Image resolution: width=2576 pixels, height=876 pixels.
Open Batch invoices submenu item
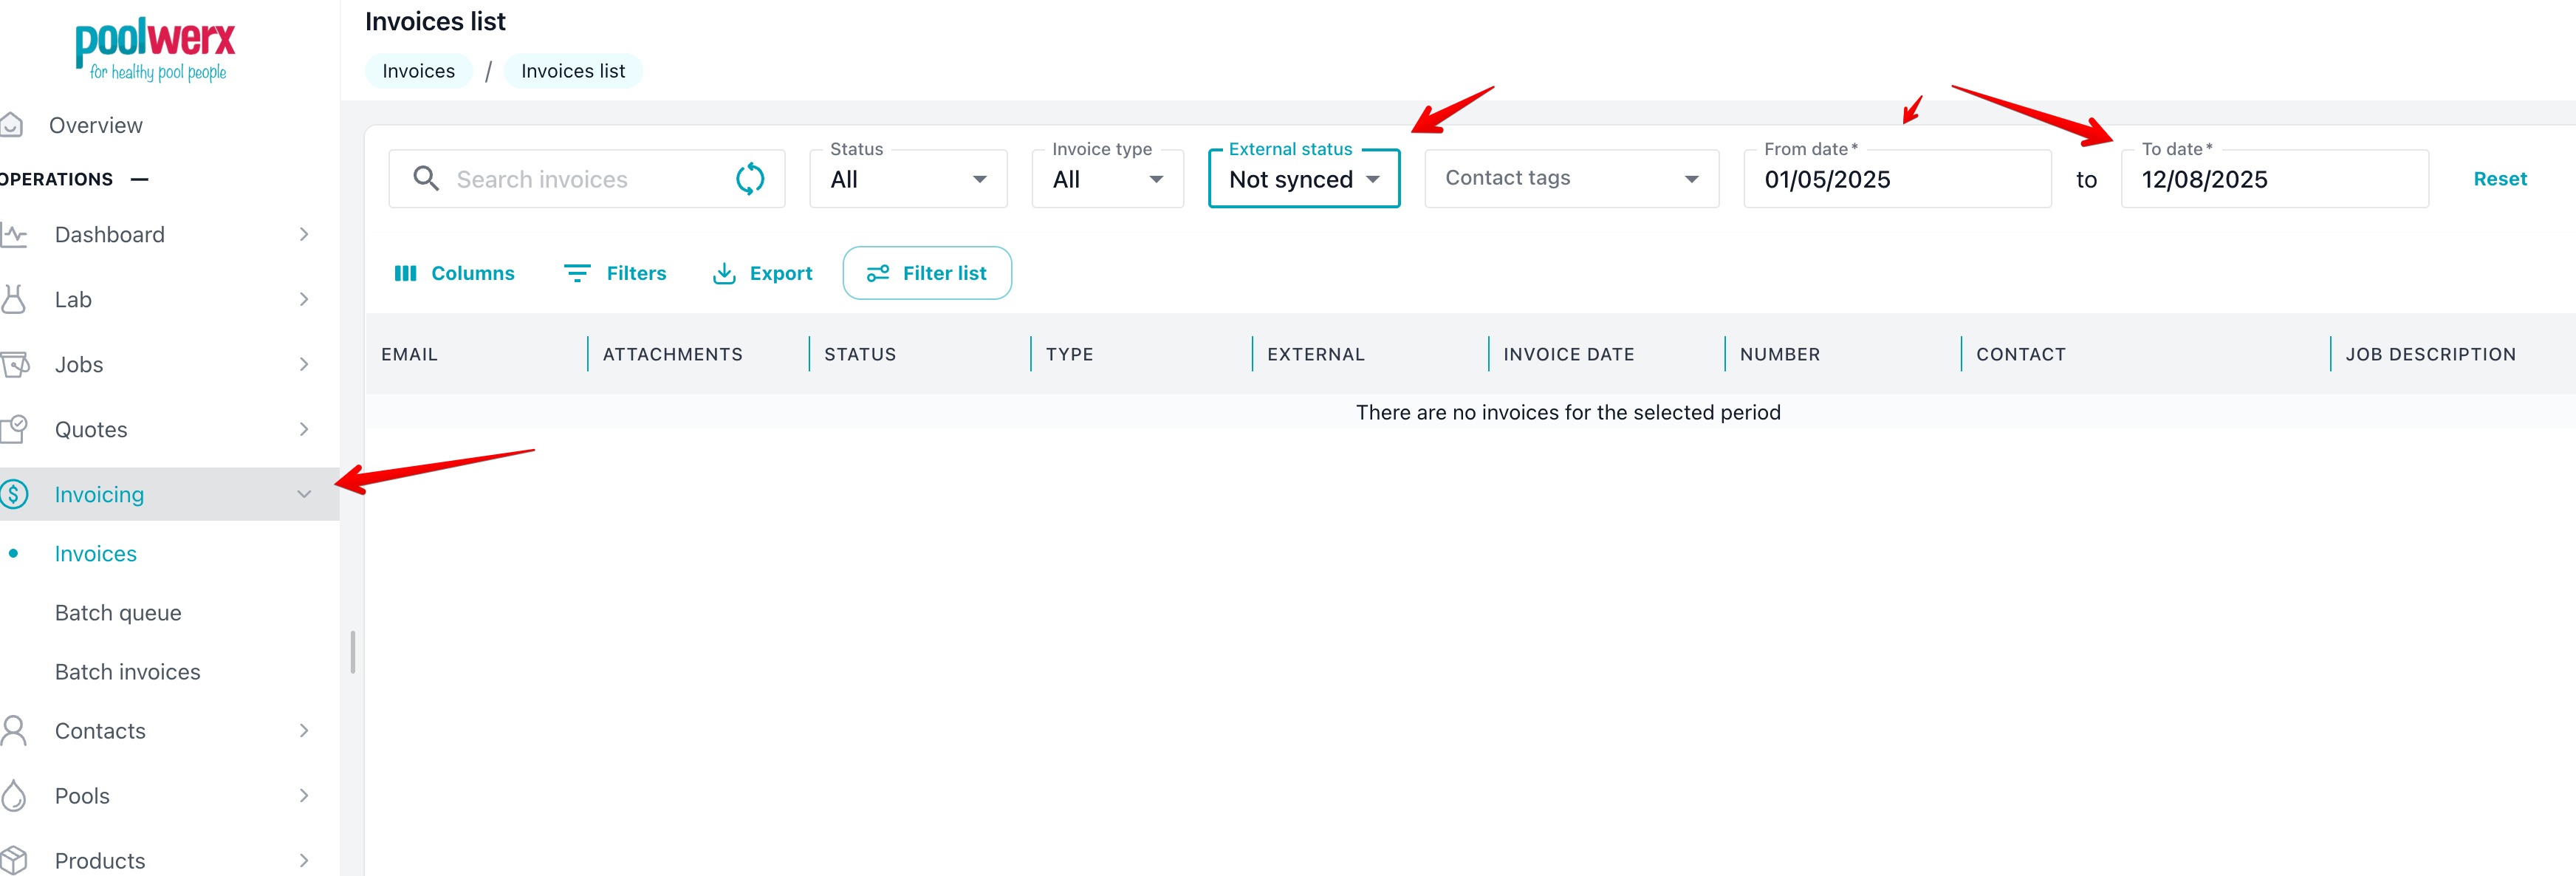(x=127, y=672)
